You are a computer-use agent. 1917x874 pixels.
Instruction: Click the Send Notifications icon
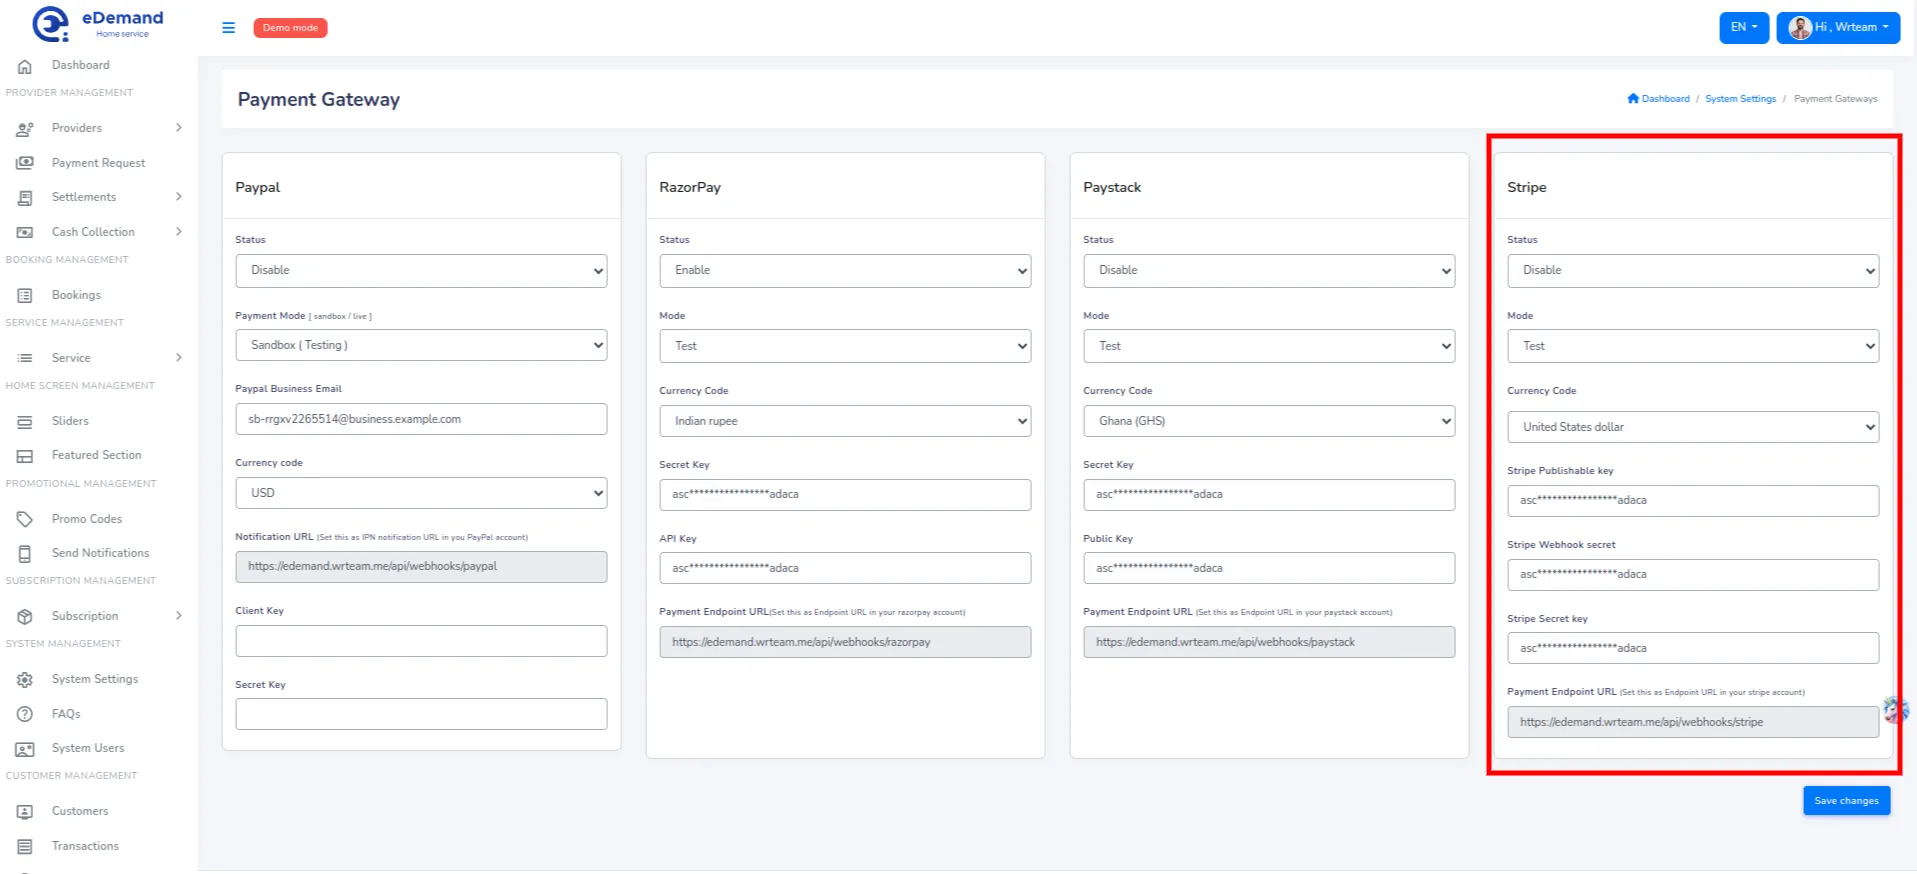tap(25, 553)
